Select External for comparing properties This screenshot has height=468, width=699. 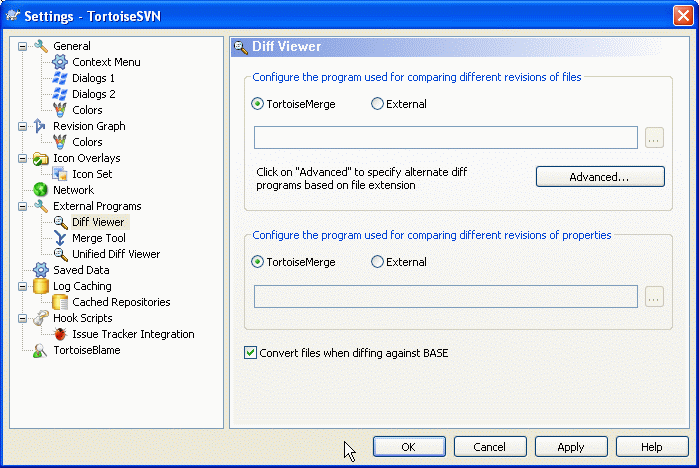[x=399, y=262]
